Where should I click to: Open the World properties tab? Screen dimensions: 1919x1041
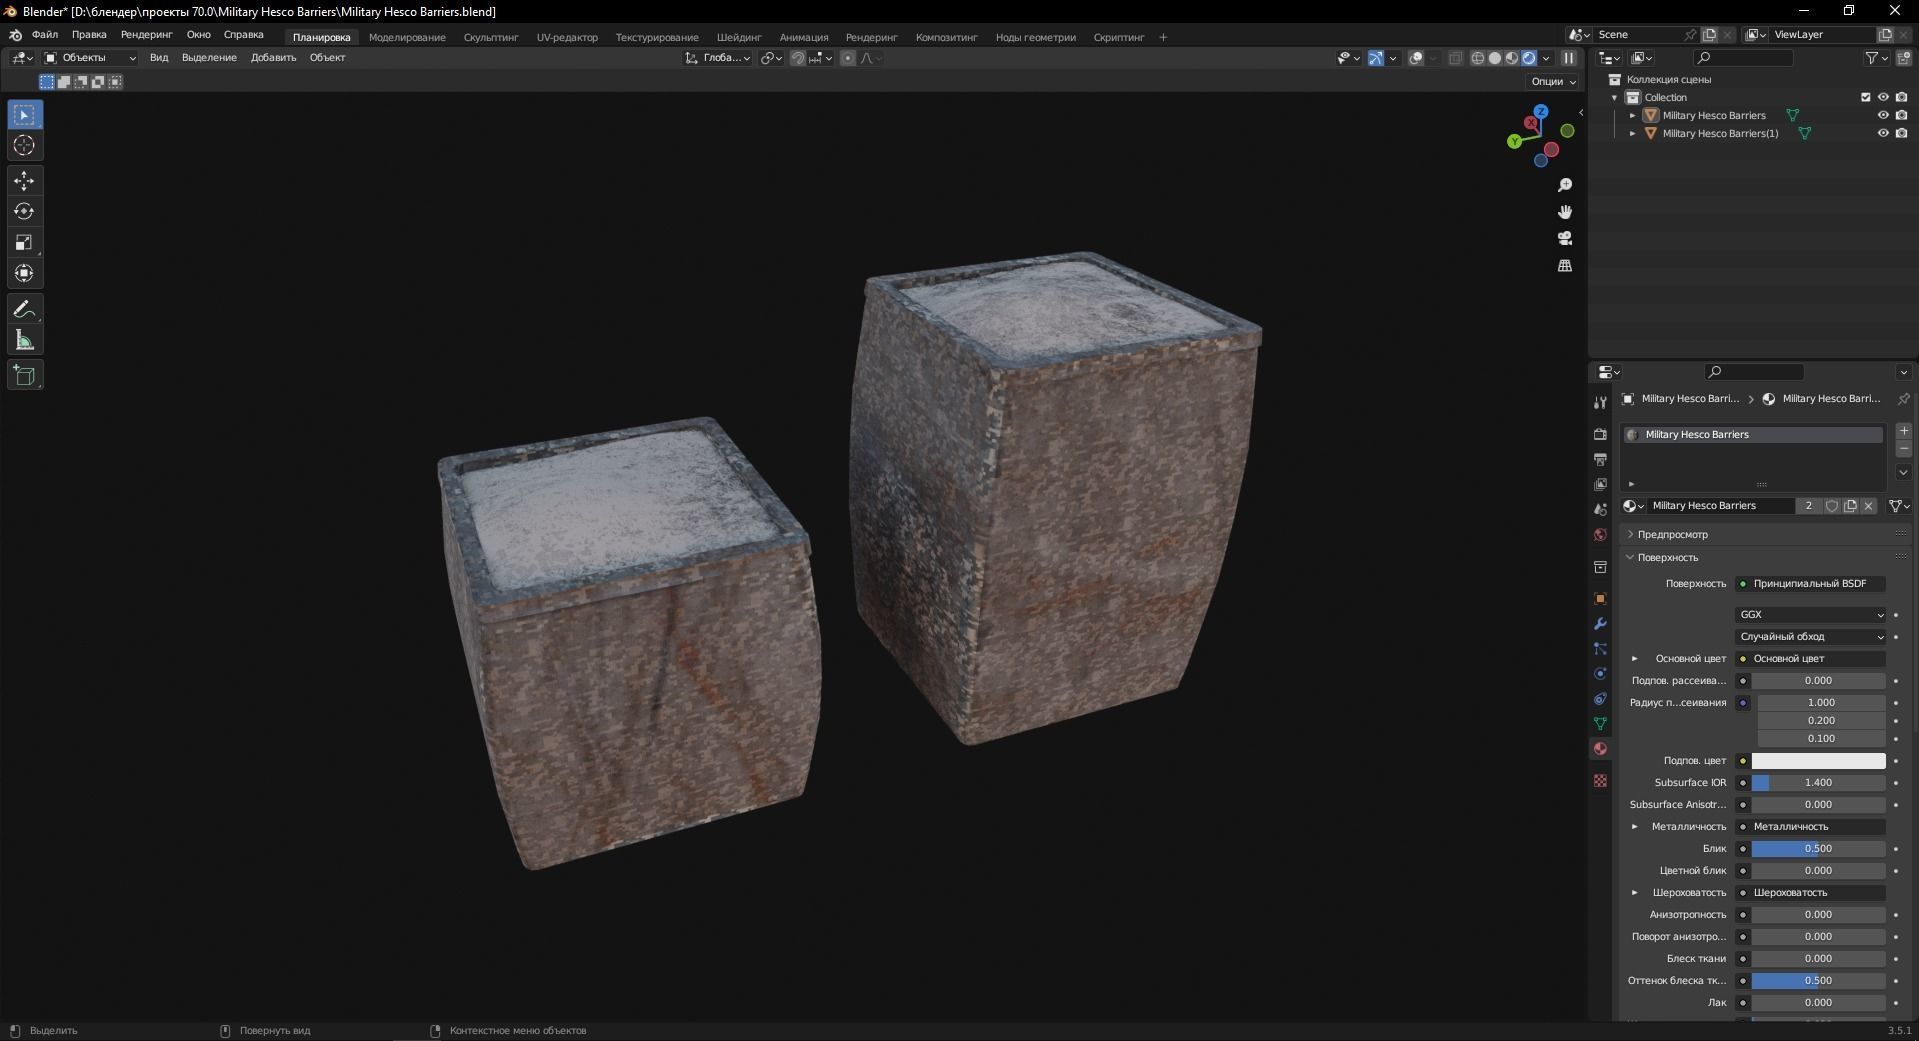coord(1600,535)
